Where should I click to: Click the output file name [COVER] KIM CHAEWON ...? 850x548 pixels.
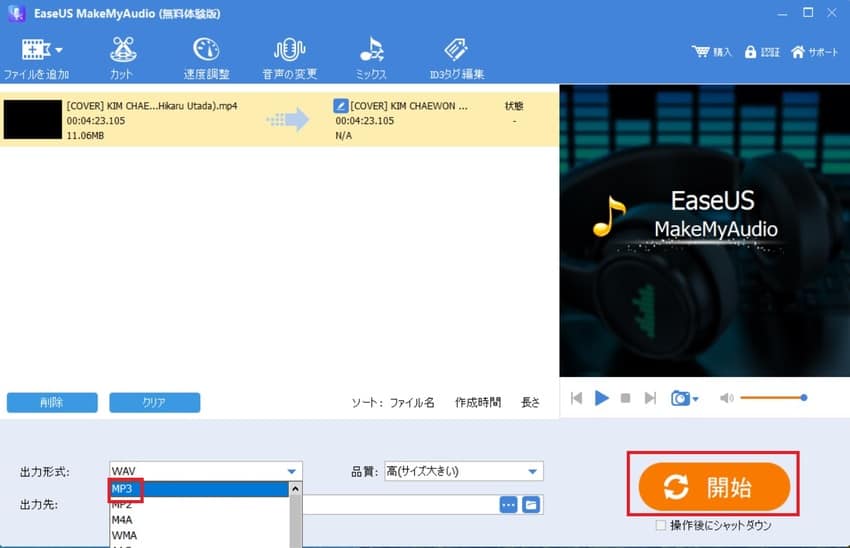409,106
